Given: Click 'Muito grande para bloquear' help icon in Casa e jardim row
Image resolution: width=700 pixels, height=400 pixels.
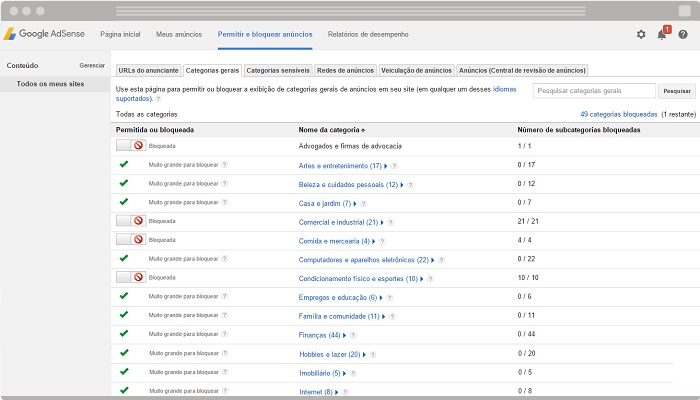Looking at the screenshot, I should [225, 202].
